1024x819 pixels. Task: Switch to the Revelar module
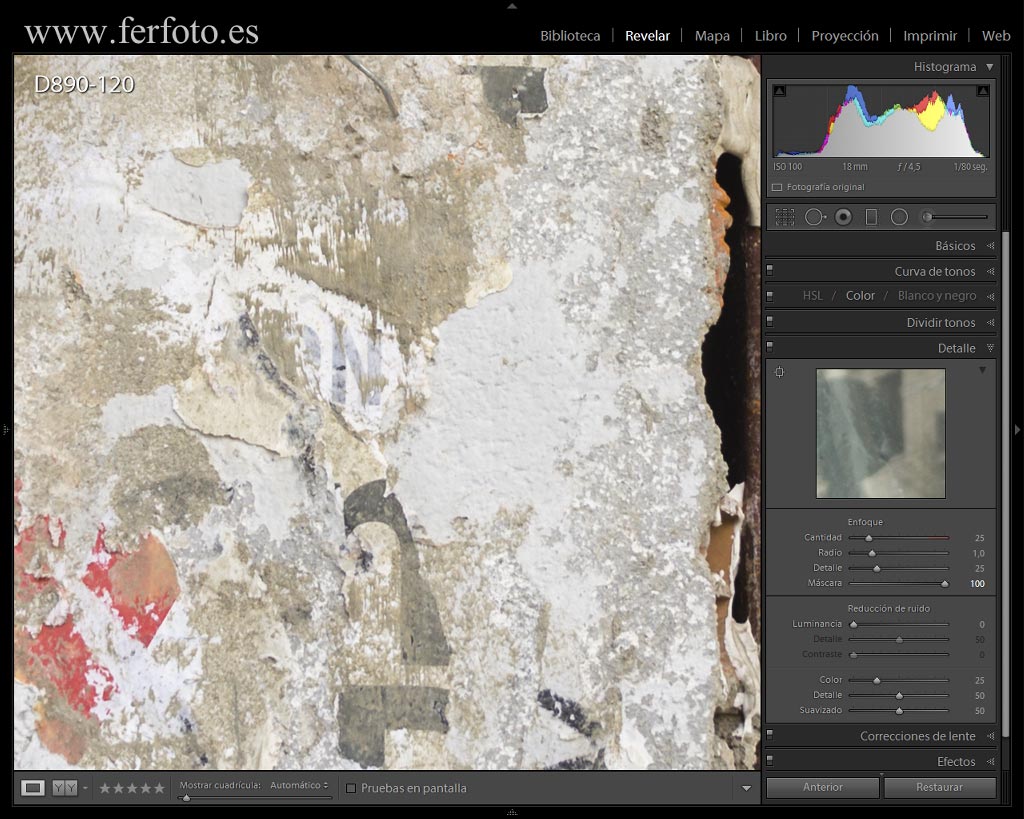point(647,36)
